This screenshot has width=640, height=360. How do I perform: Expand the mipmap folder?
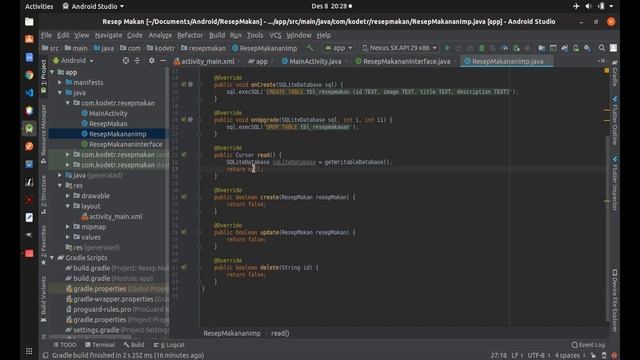(68, 227)
